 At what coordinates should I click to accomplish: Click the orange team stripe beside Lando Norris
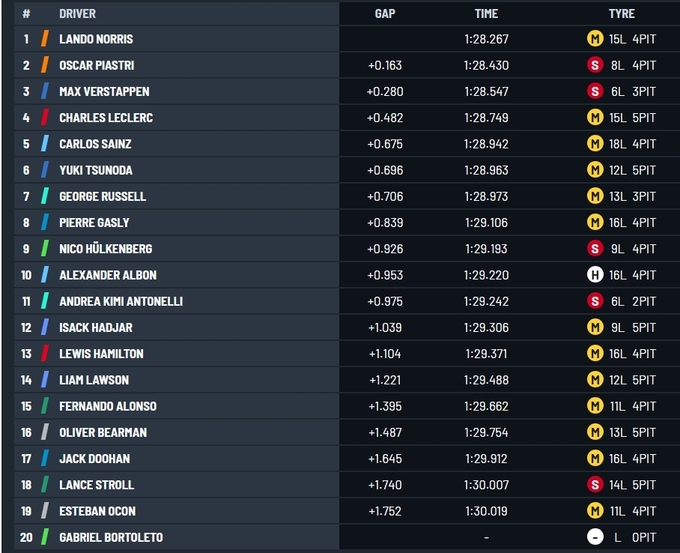(x=44, y=39)
